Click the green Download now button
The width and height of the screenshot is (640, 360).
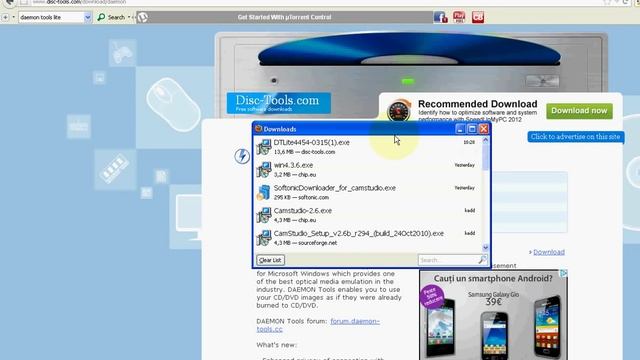[x=579, y=111]
